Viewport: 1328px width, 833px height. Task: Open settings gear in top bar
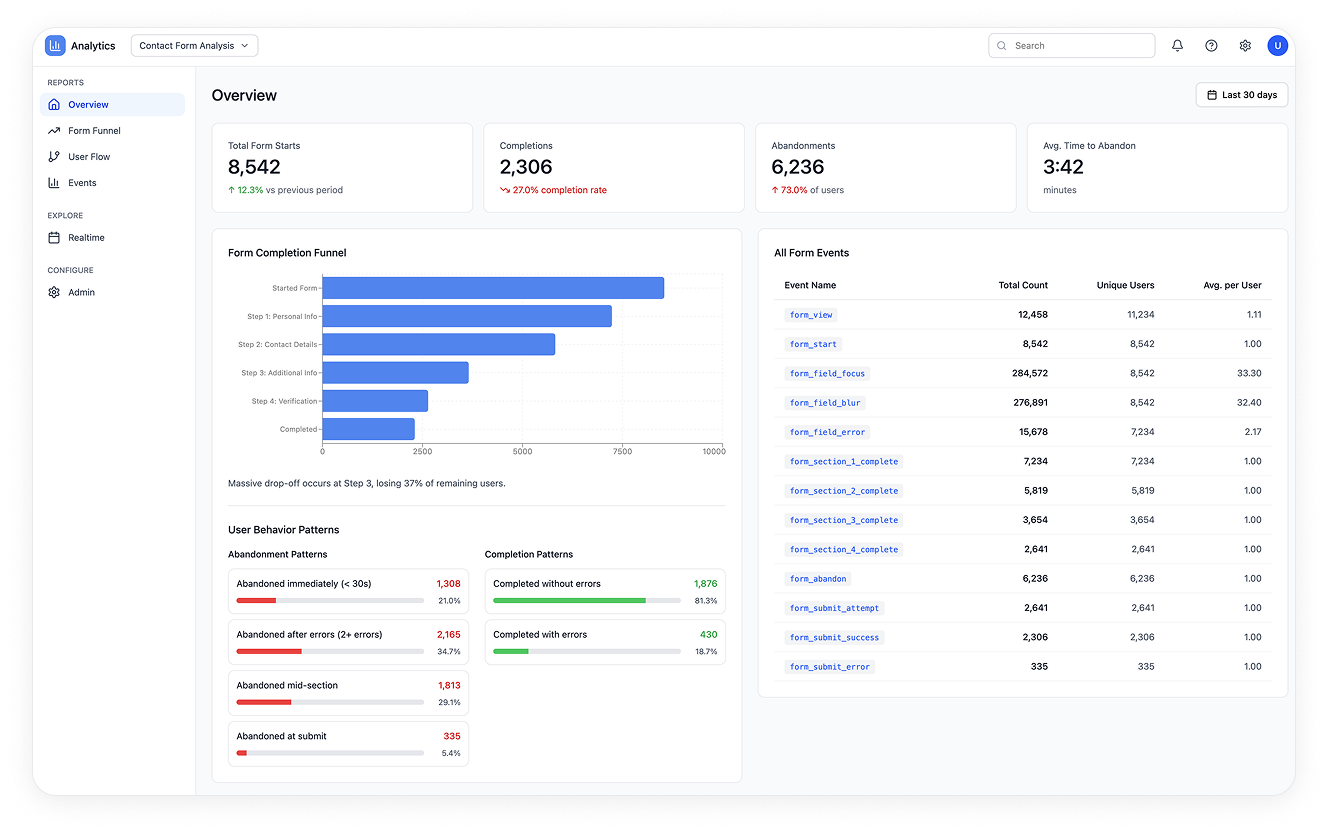pos(1245,45)
